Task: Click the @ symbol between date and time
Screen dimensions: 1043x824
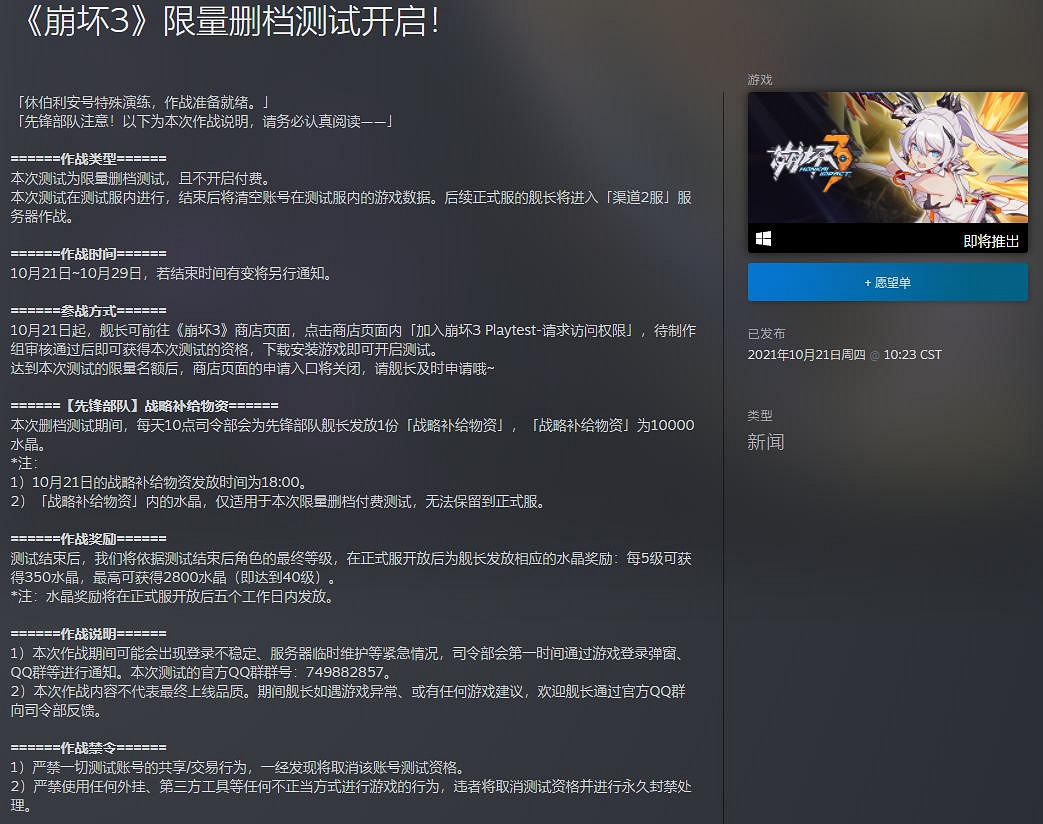Action: (874, 355)
